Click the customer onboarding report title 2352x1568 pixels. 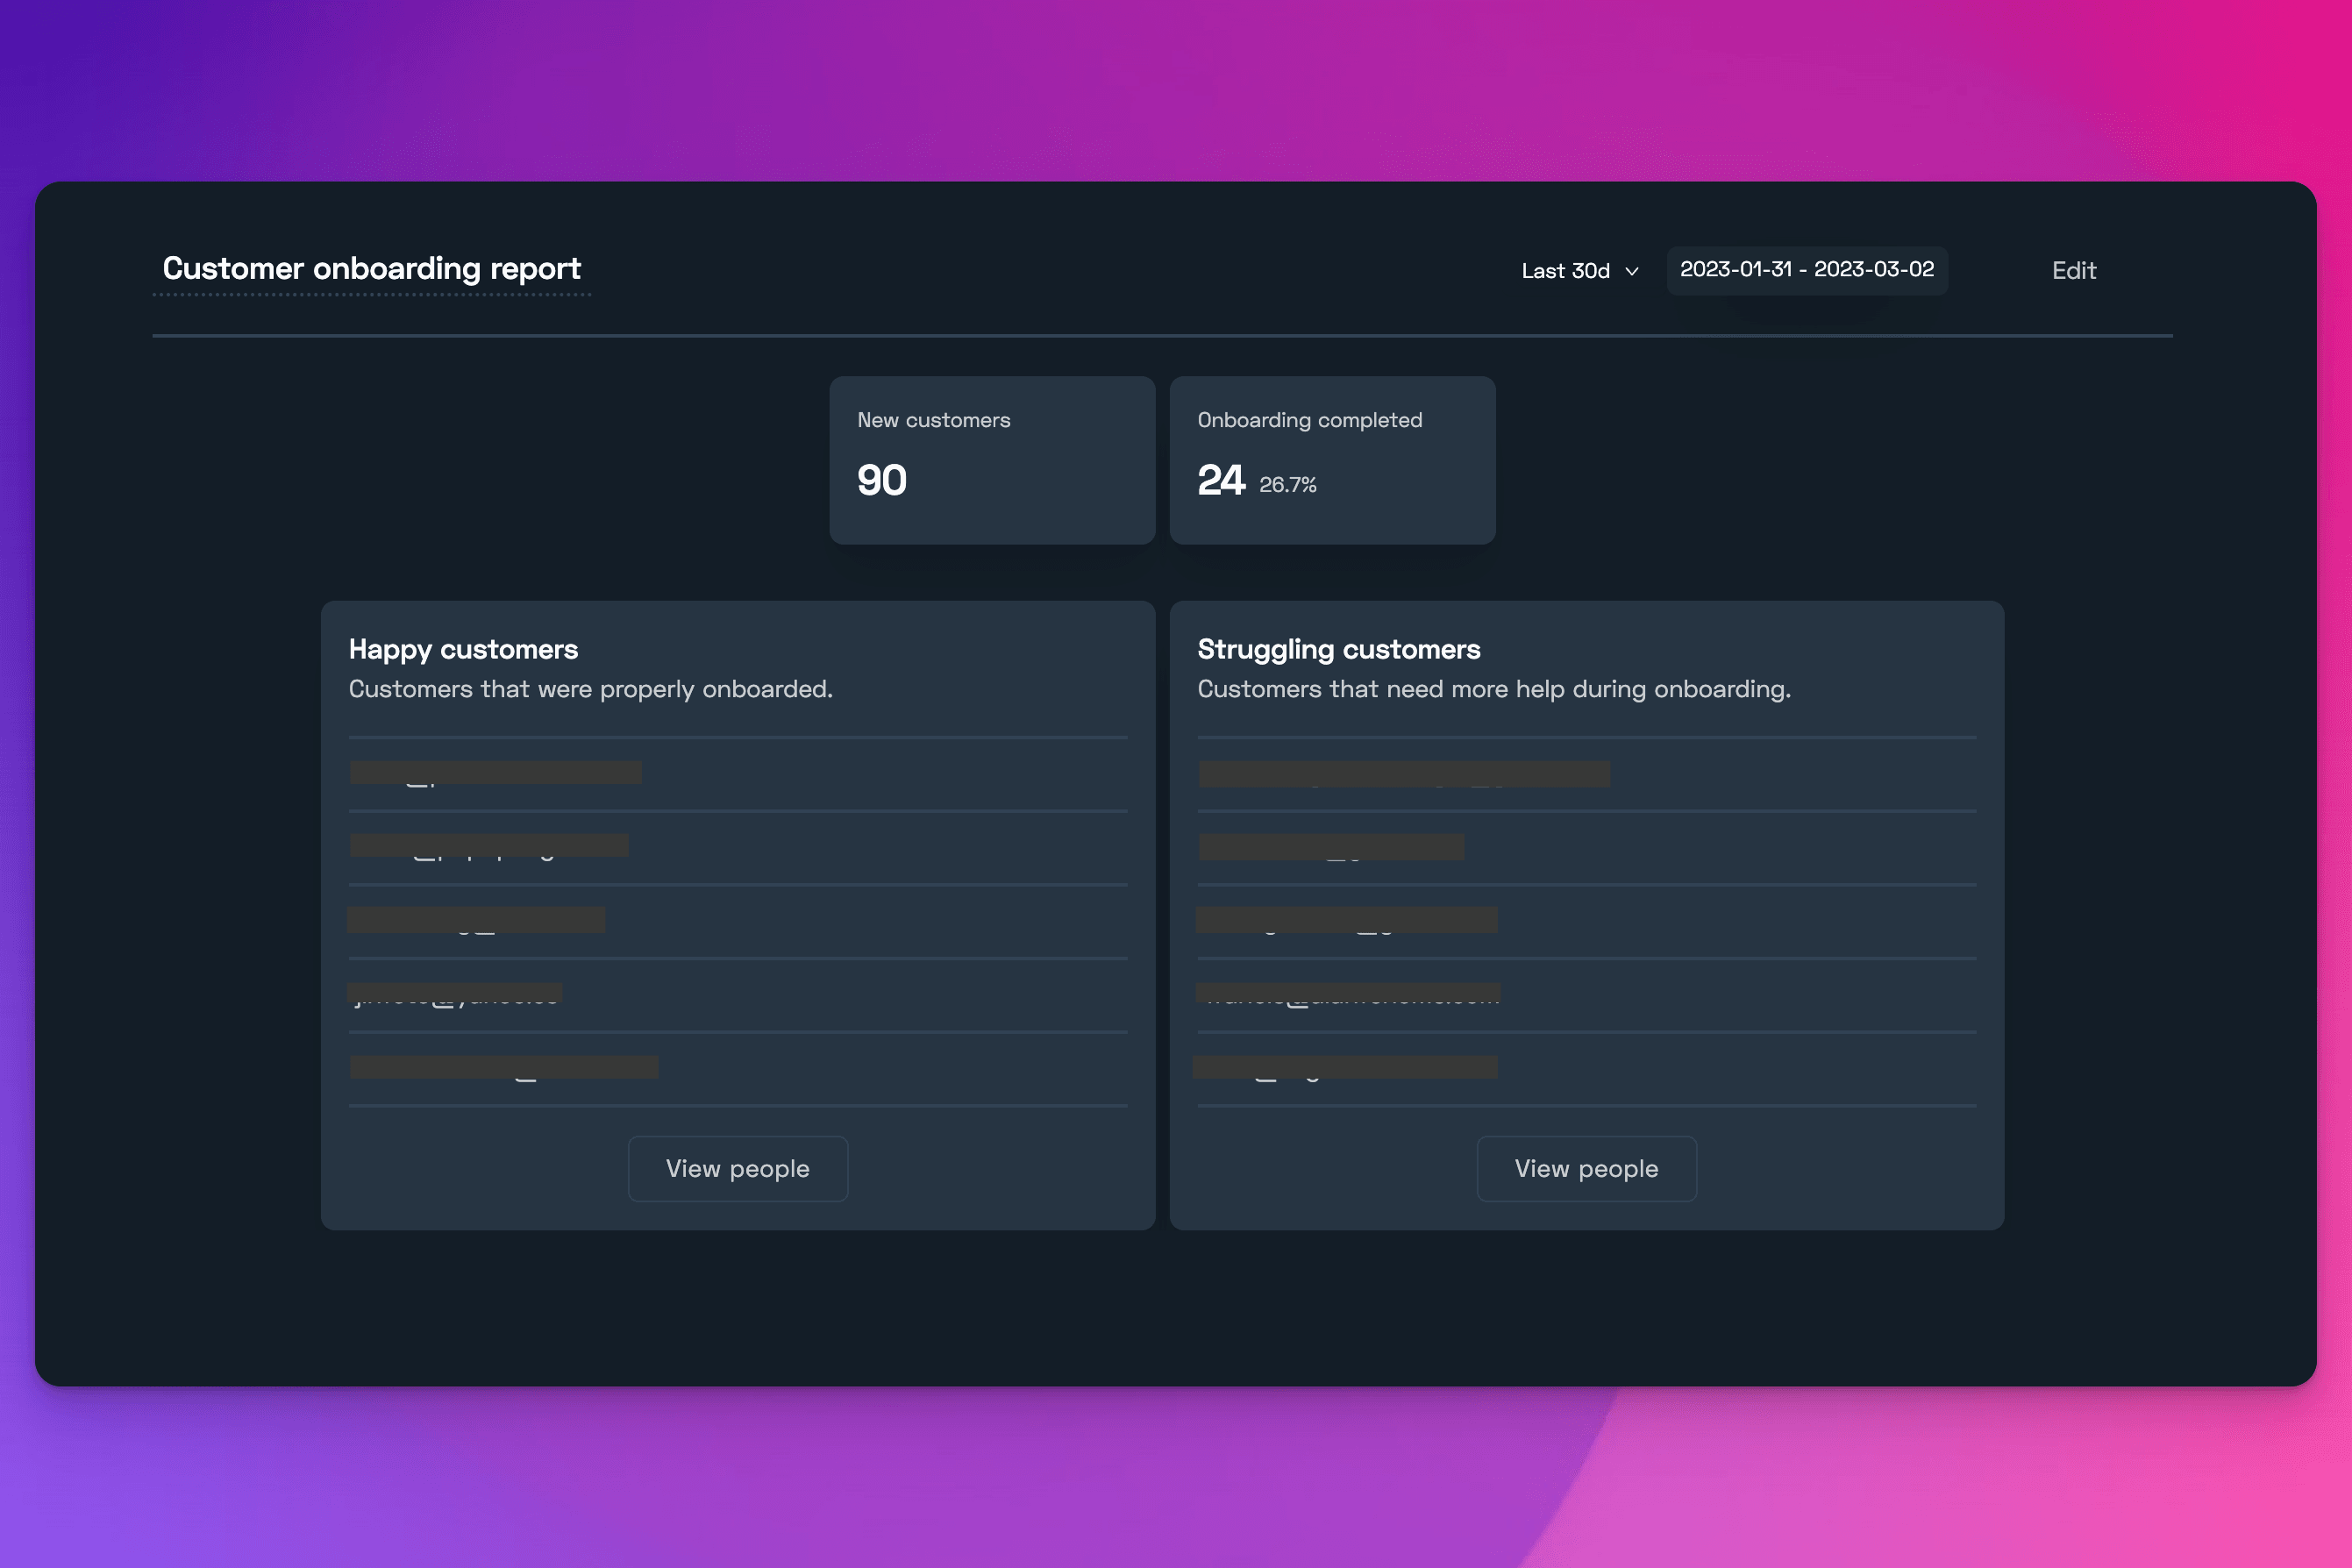[x=371, y=267]
